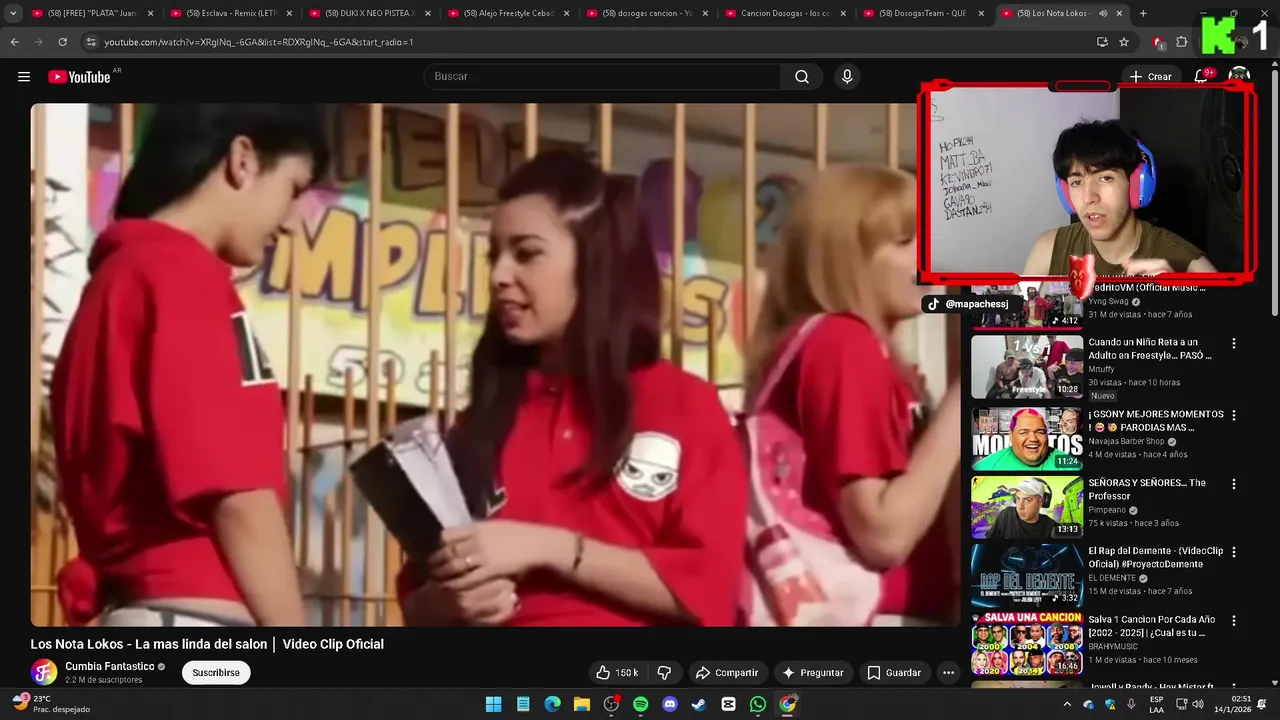
Task: Open options for El Rap del Demente video
Action: pos(1233,552)
